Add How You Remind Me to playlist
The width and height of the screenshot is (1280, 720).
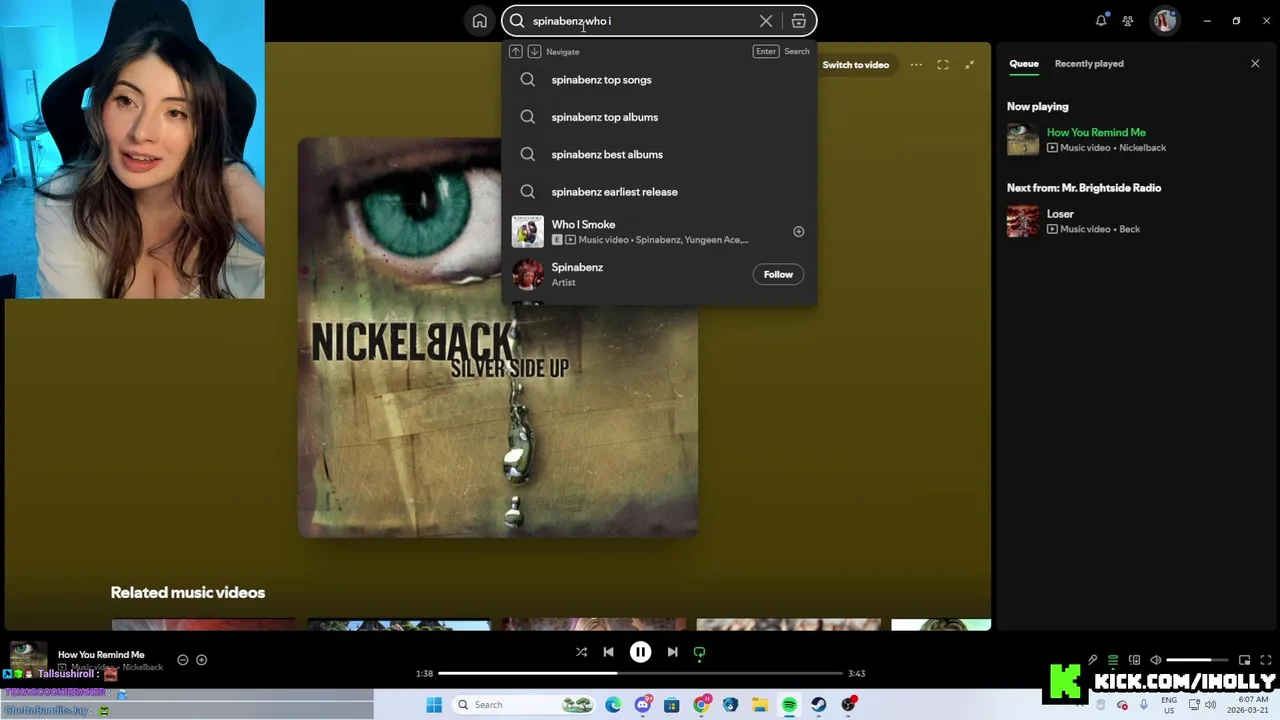coord(201,660)
